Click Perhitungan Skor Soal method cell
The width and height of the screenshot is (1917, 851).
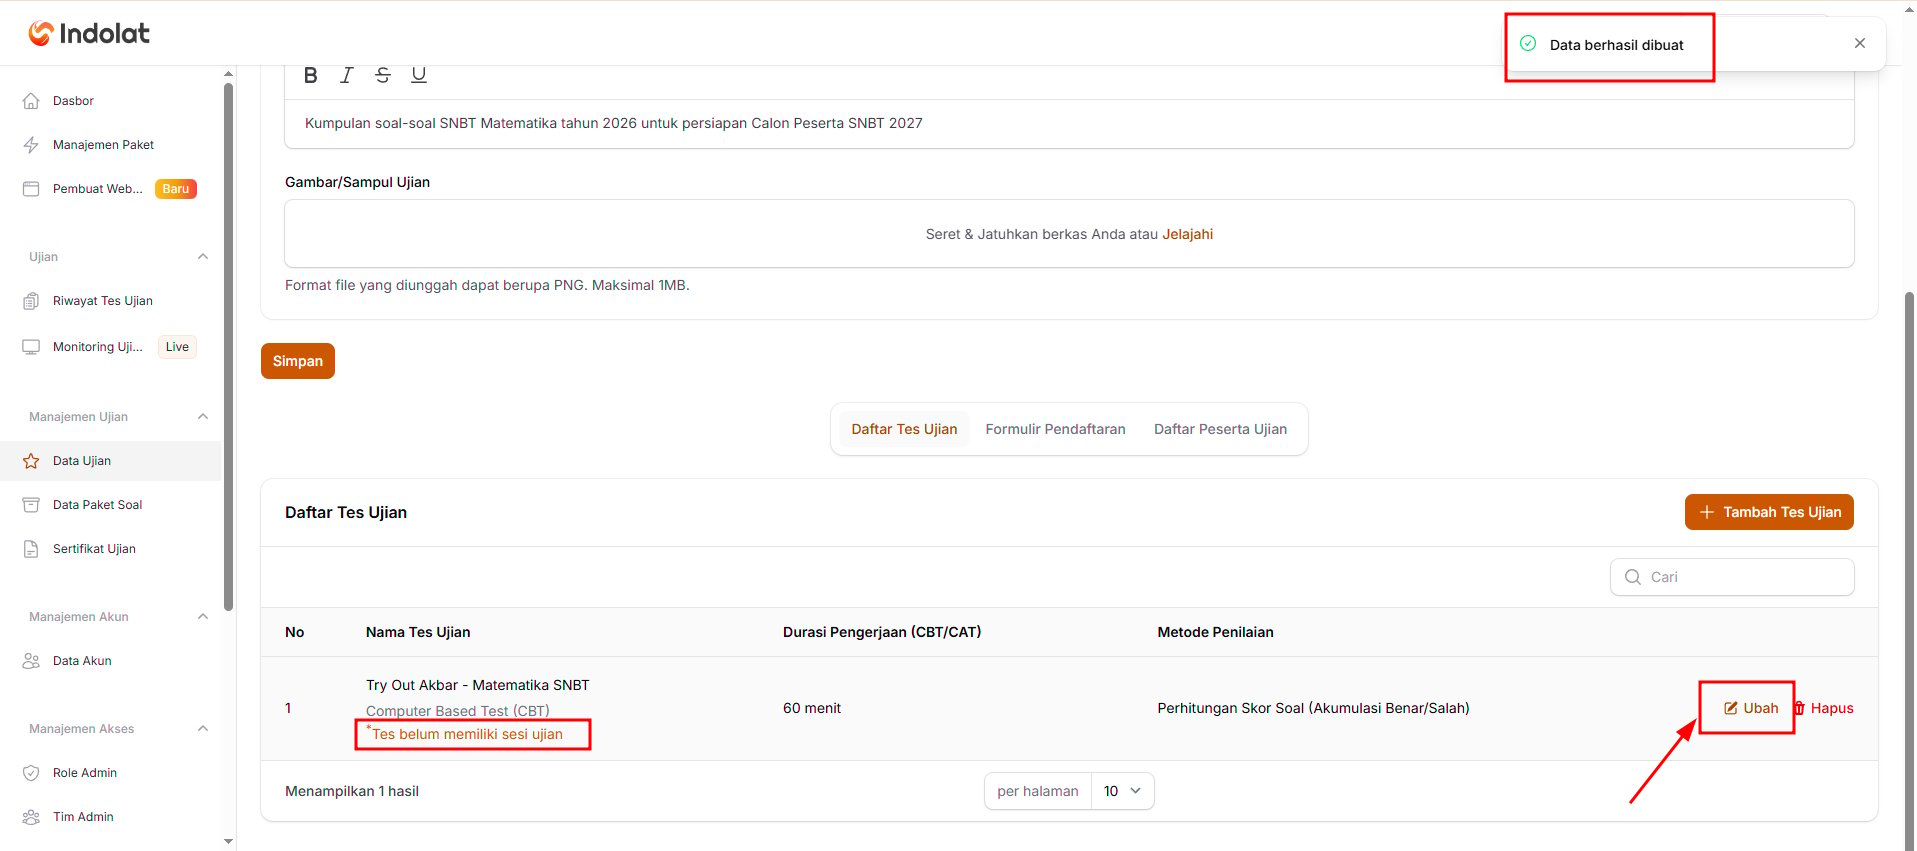click(1313, 708)
